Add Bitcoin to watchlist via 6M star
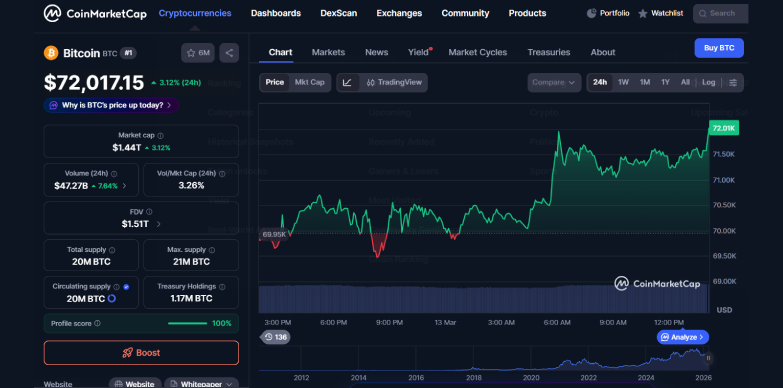 tap(198, 53)
